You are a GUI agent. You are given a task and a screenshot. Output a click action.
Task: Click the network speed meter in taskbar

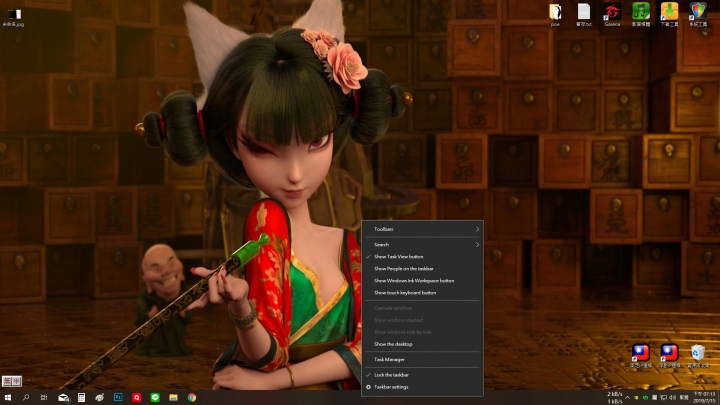[x=614, y=398]
